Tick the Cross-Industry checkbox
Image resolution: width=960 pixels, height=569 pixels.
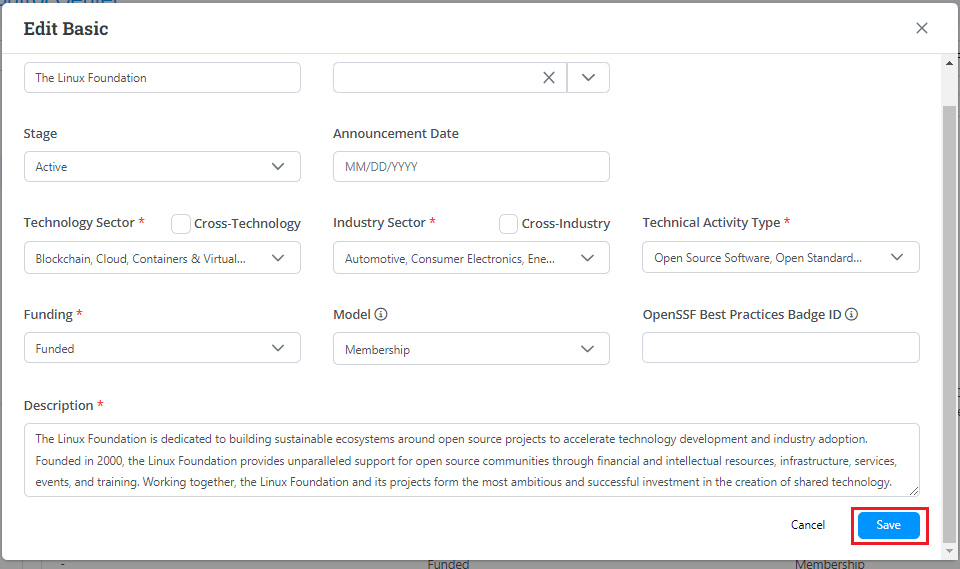tap(508, 224)
